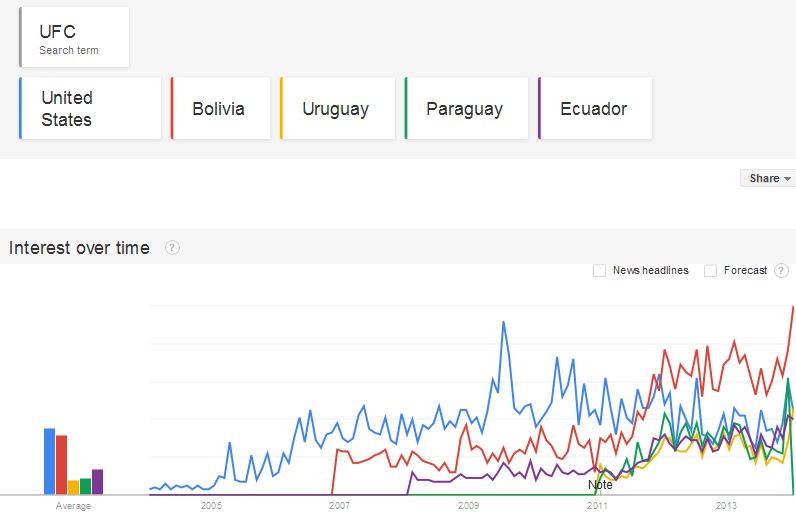Click the red Bolivia average bar
This screenshot has width=796, height=519.
[x=61, y=465]
